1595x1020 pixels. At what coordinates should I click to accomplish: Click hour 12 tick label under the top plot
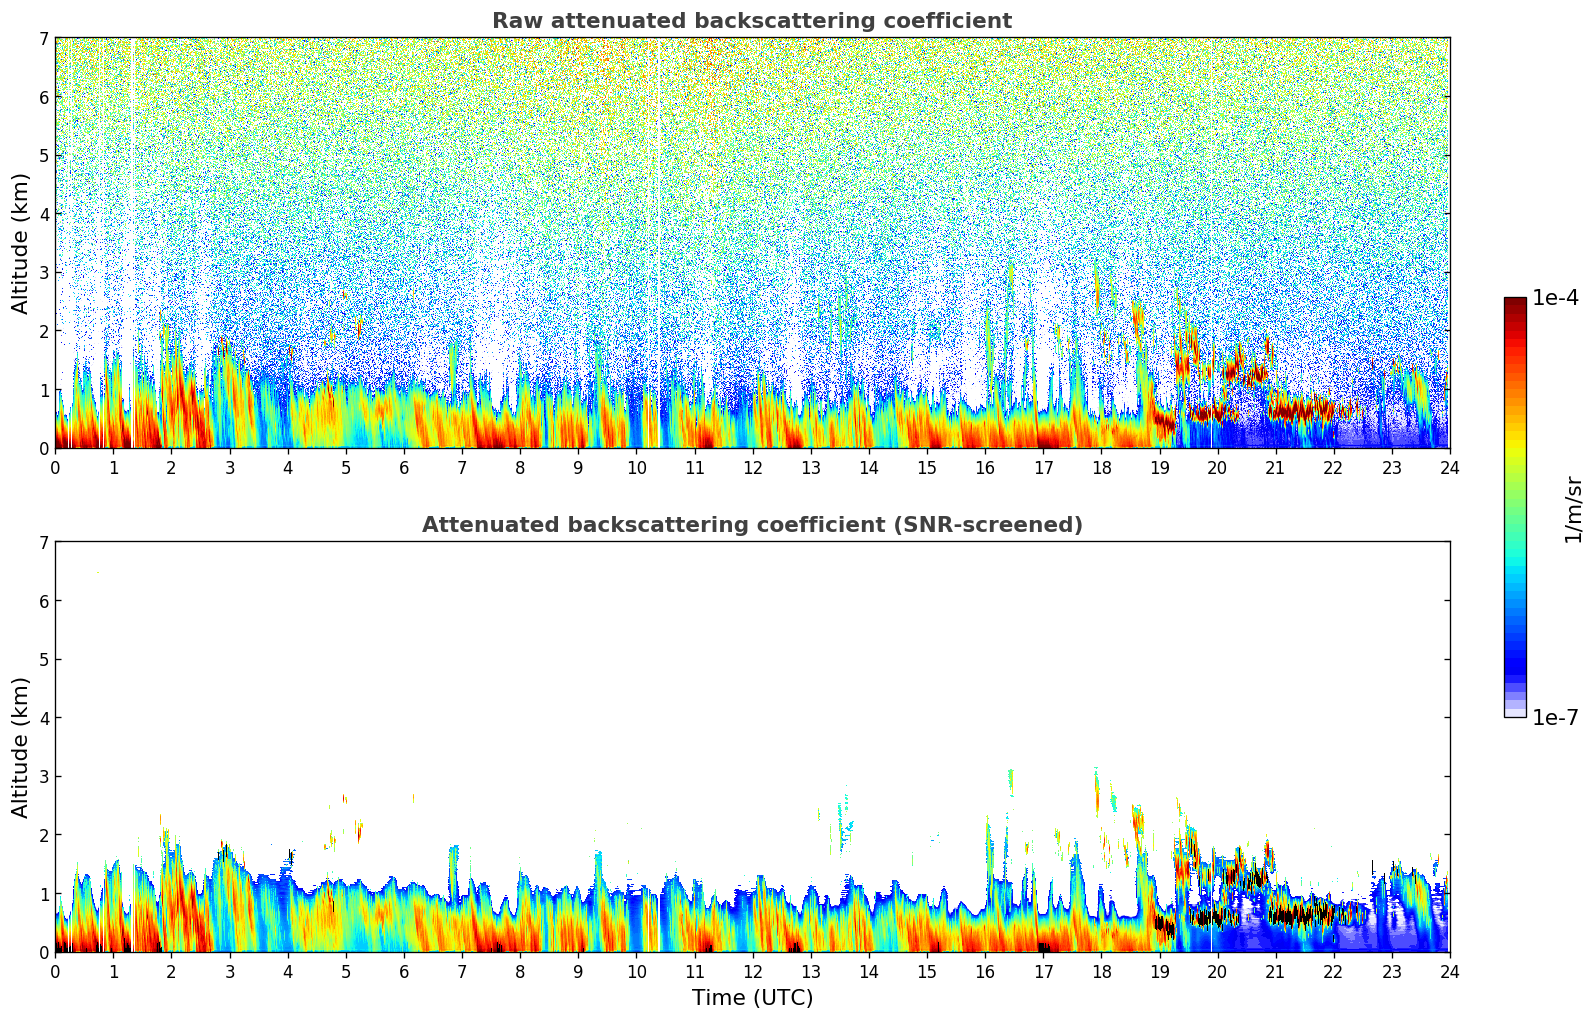752,467
